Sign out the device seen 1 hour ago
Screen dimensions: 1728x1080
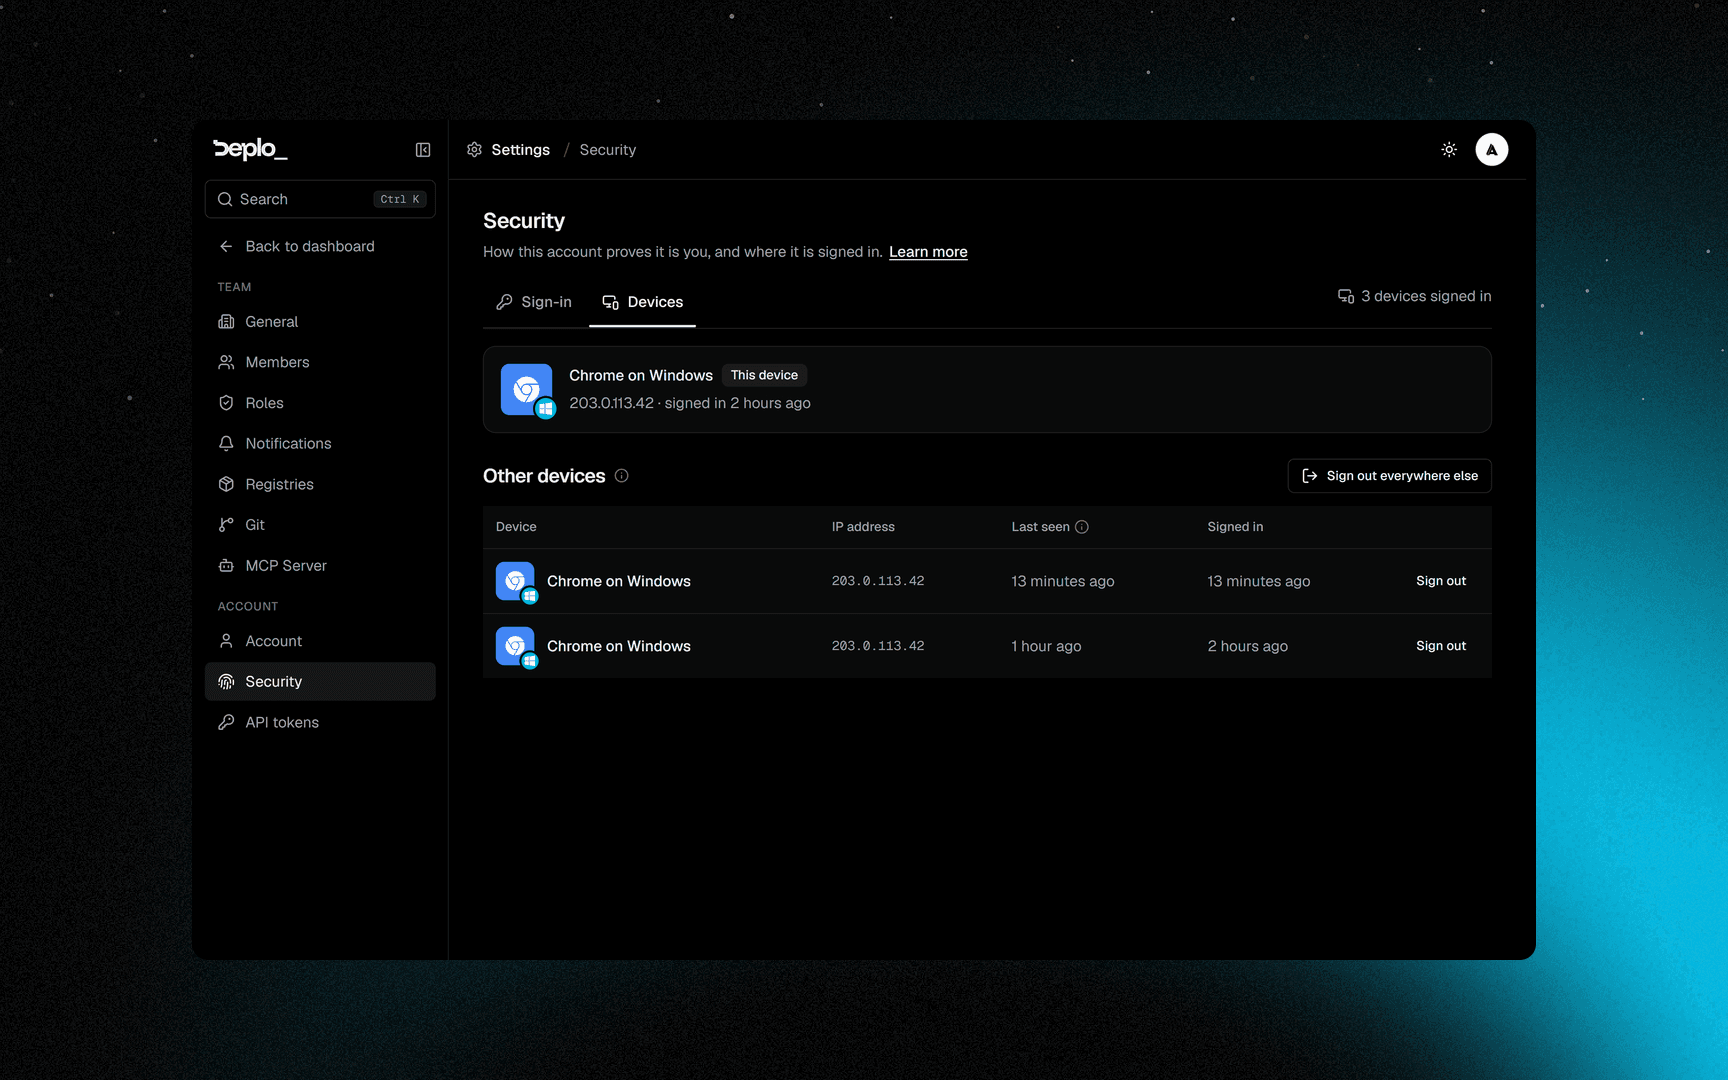coord(1441,646)
